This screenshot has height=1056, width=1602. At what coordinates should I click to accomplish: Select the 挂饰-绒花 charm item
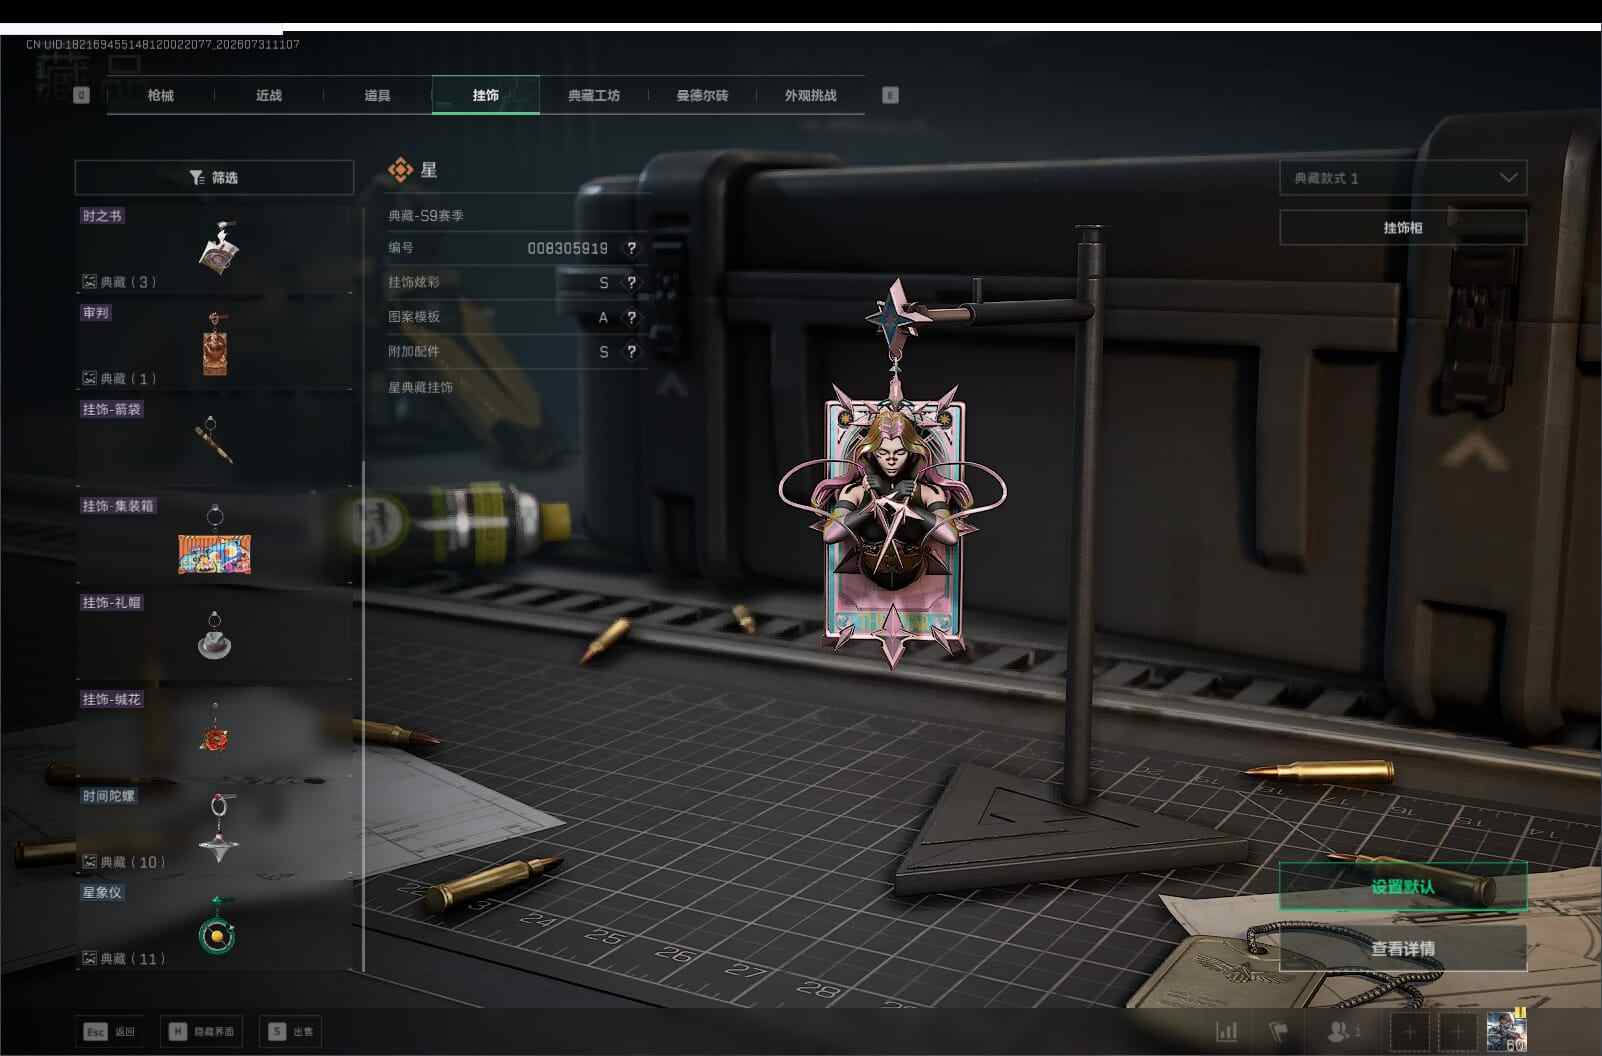tap(216, 732)
